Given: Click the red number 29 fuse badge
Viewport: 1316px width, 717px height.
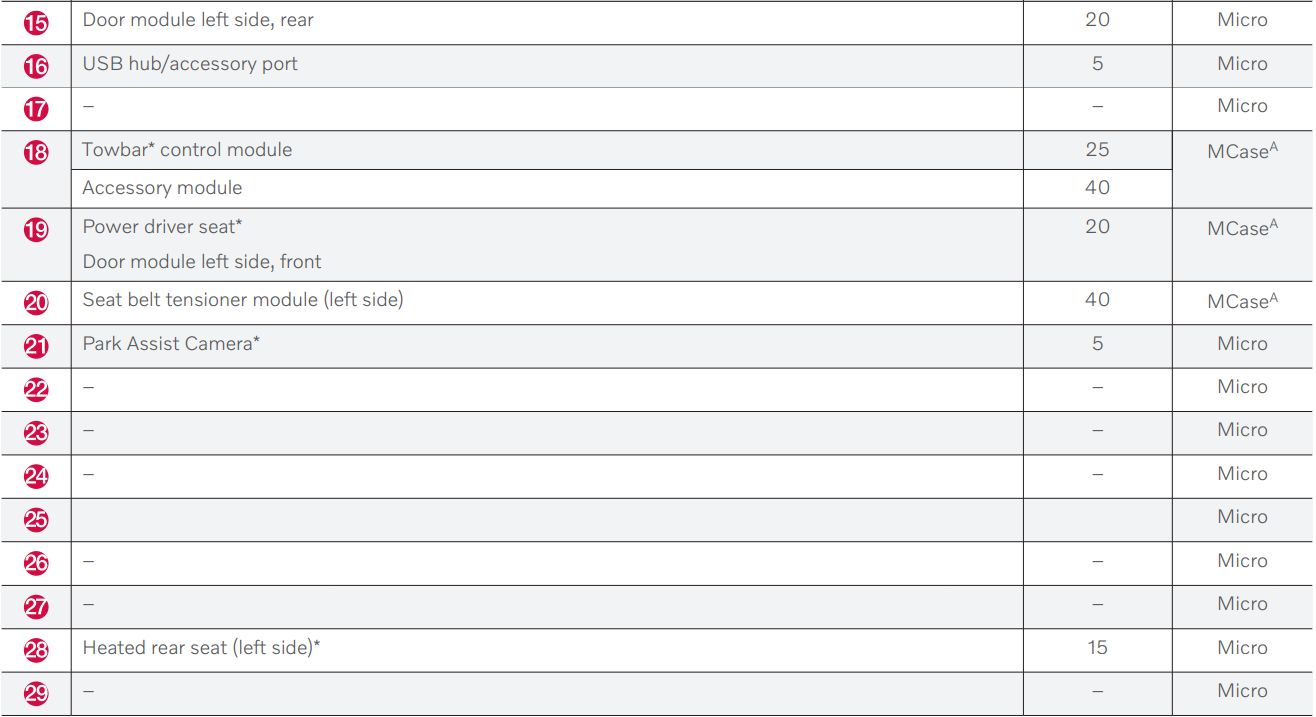Looking at the screenshot, I should pyautogui.click(x=36, y=693).
